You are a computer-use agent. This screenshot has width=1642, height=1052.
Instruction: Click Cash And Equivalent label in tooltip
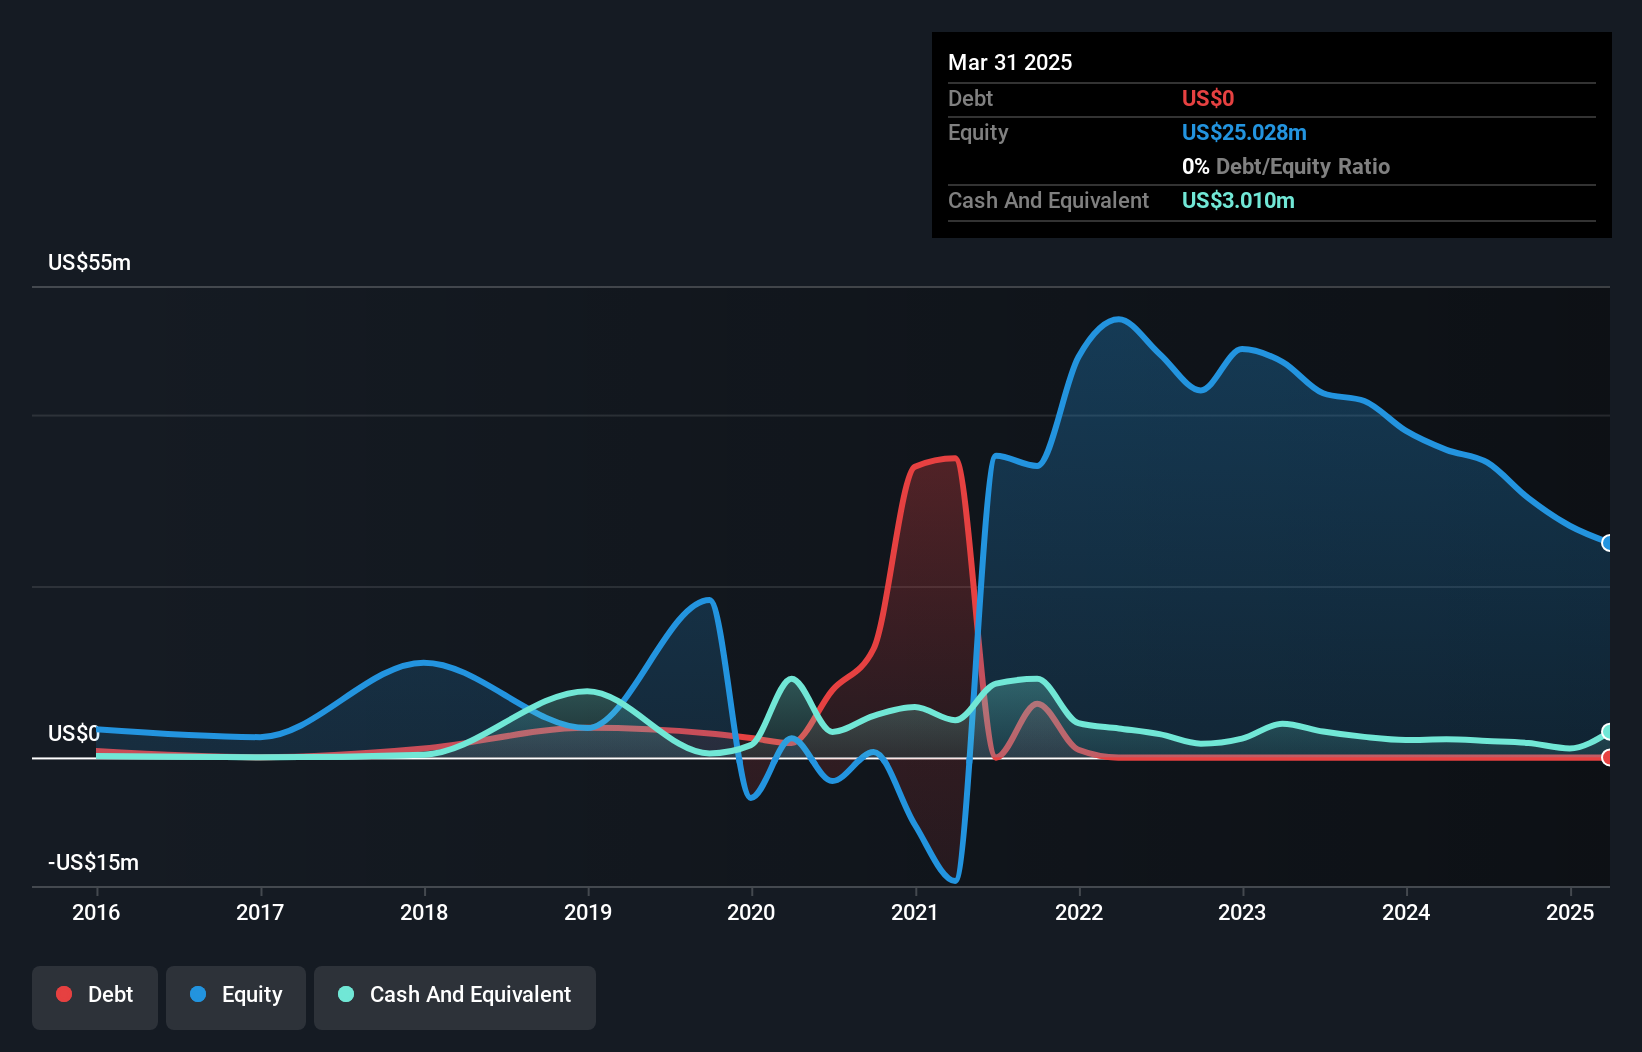(1048, 200)
